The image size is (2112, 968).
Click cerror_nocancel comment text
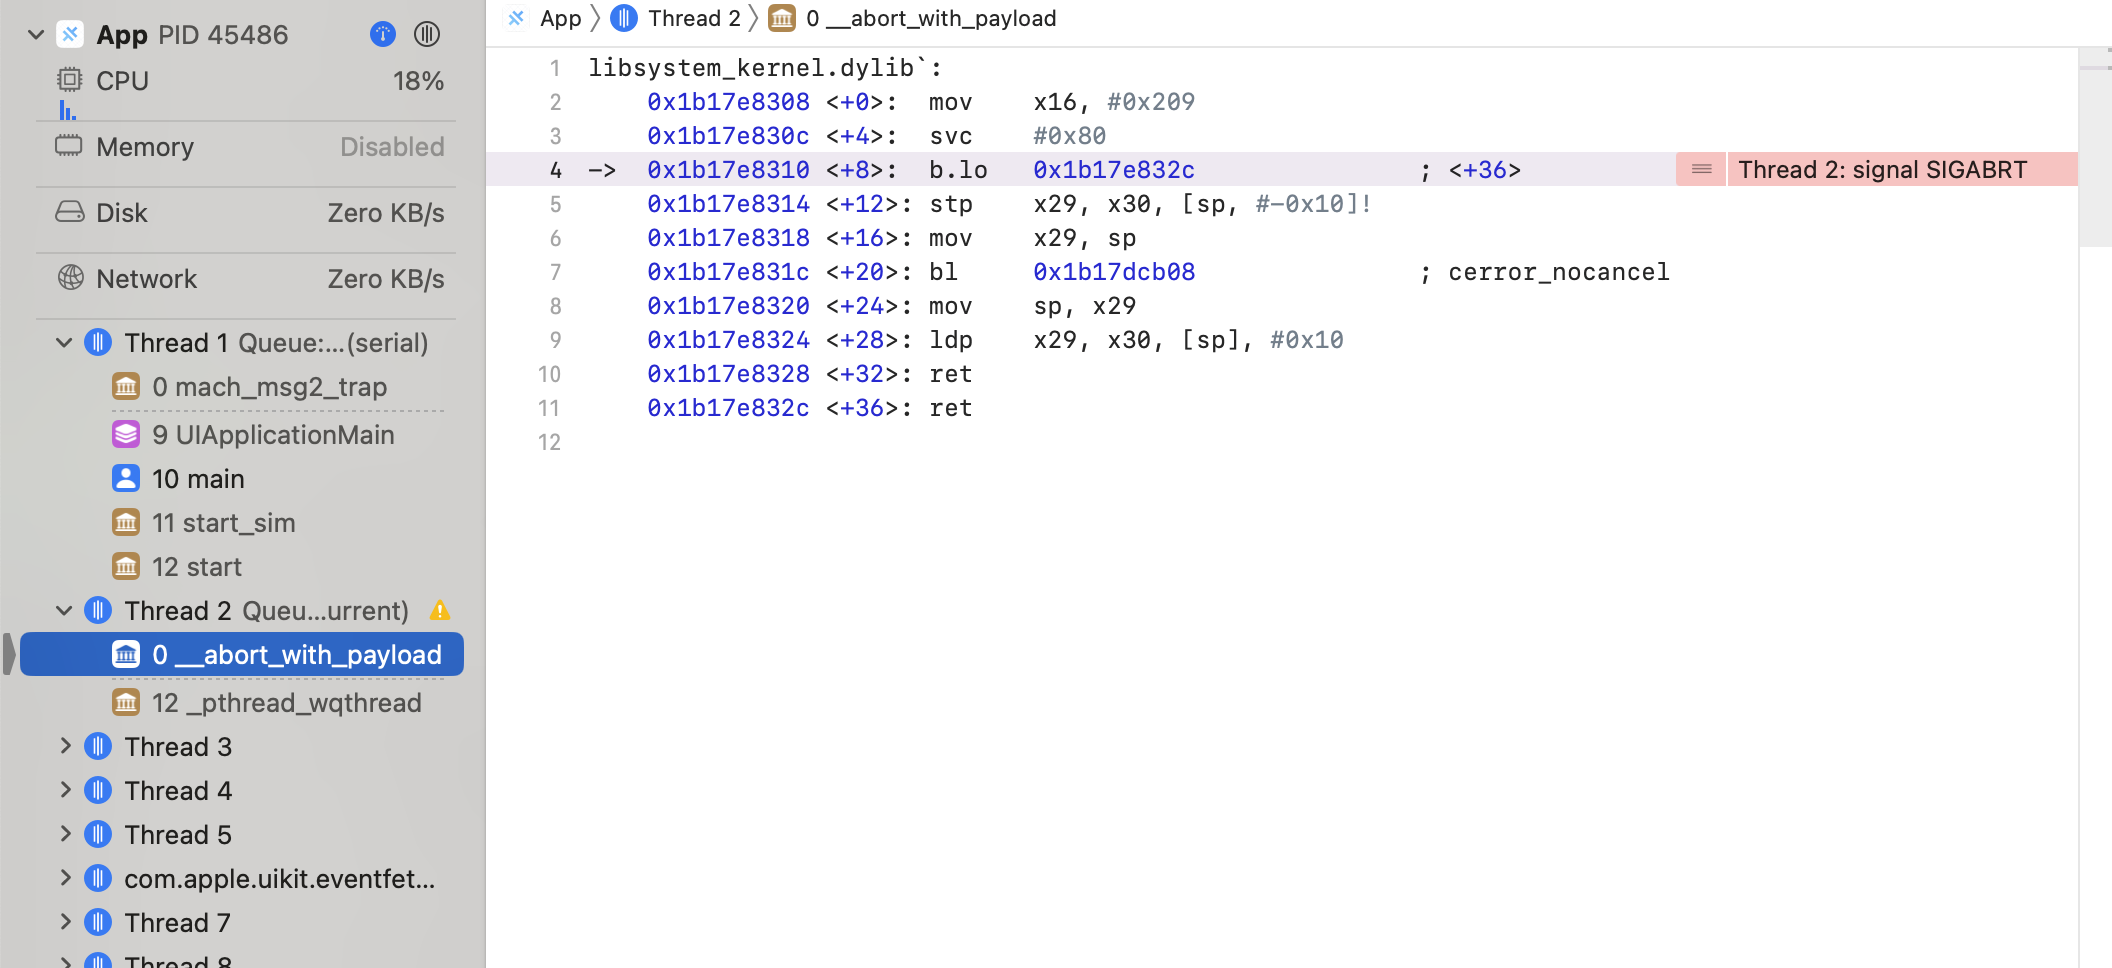click(x=1559, y=272)
